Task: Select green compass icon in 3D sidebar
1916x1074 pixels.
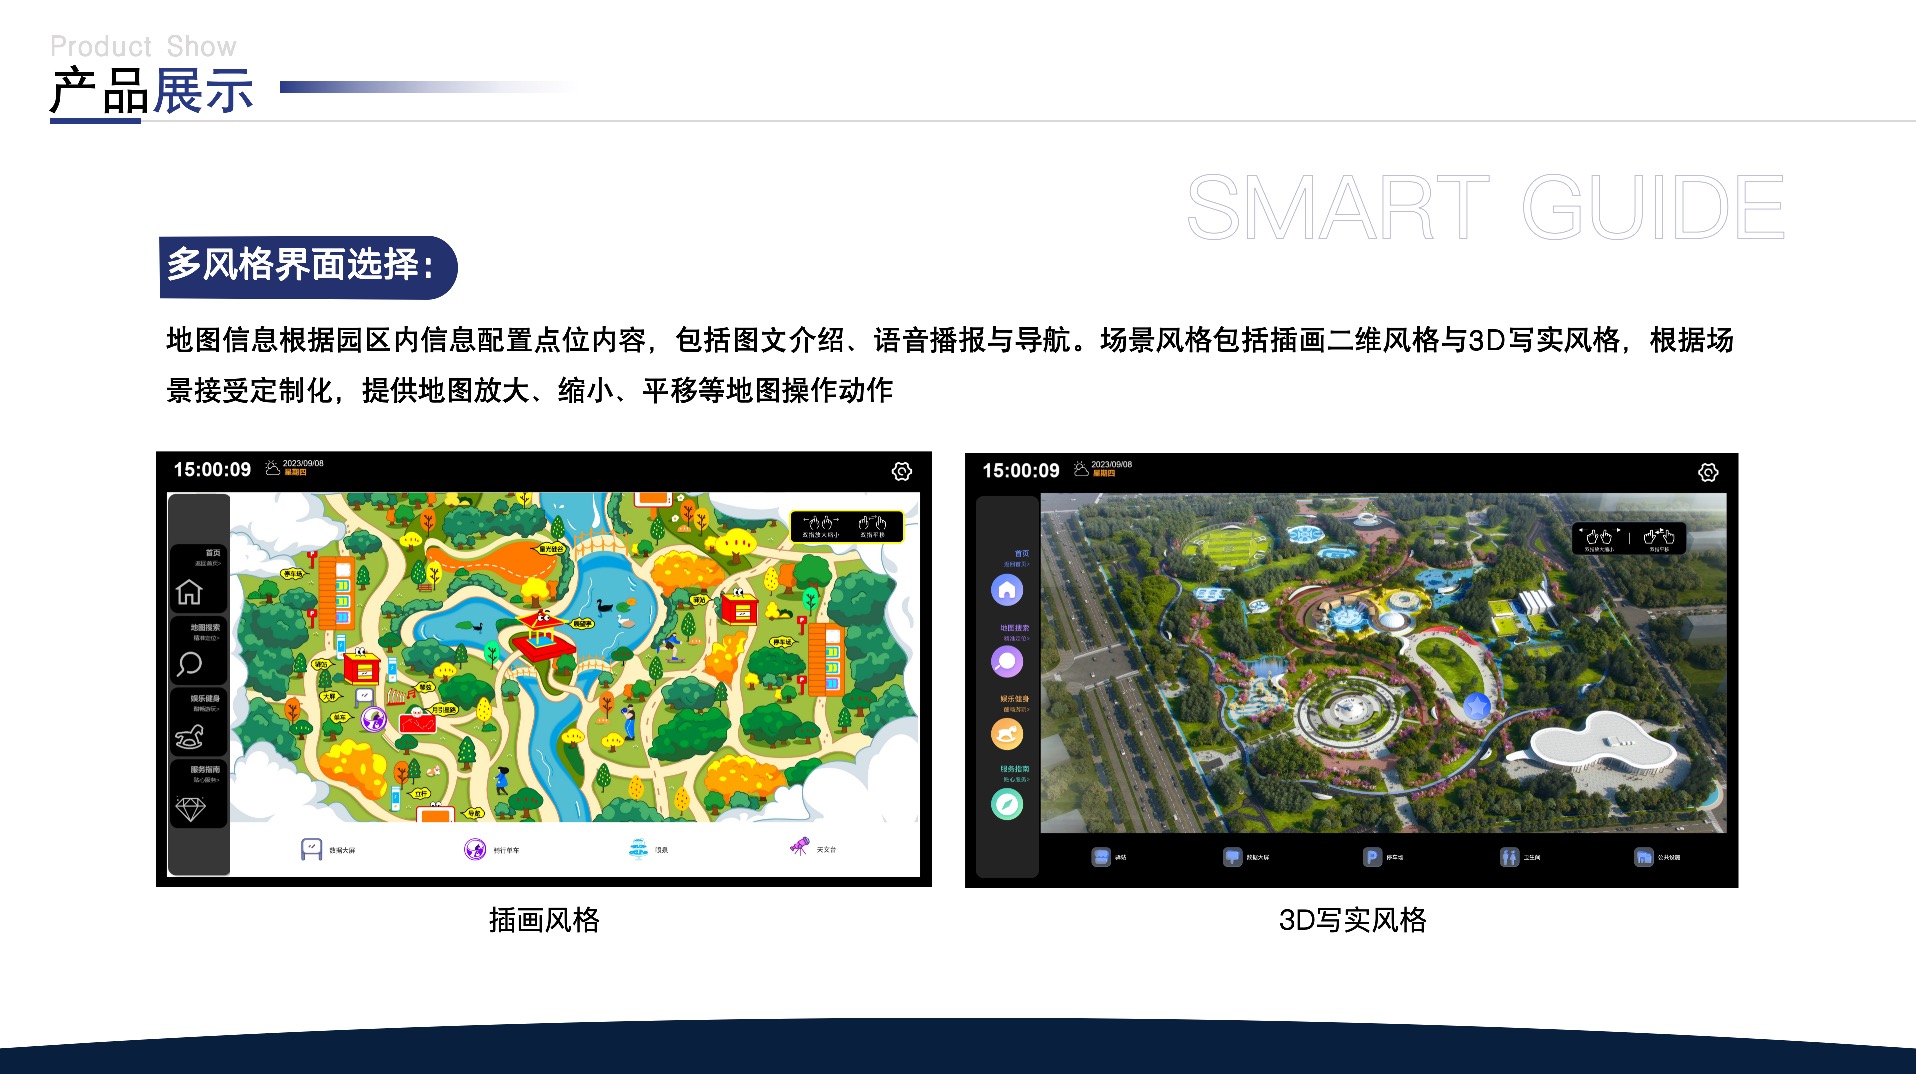Action: [1007, 804]
